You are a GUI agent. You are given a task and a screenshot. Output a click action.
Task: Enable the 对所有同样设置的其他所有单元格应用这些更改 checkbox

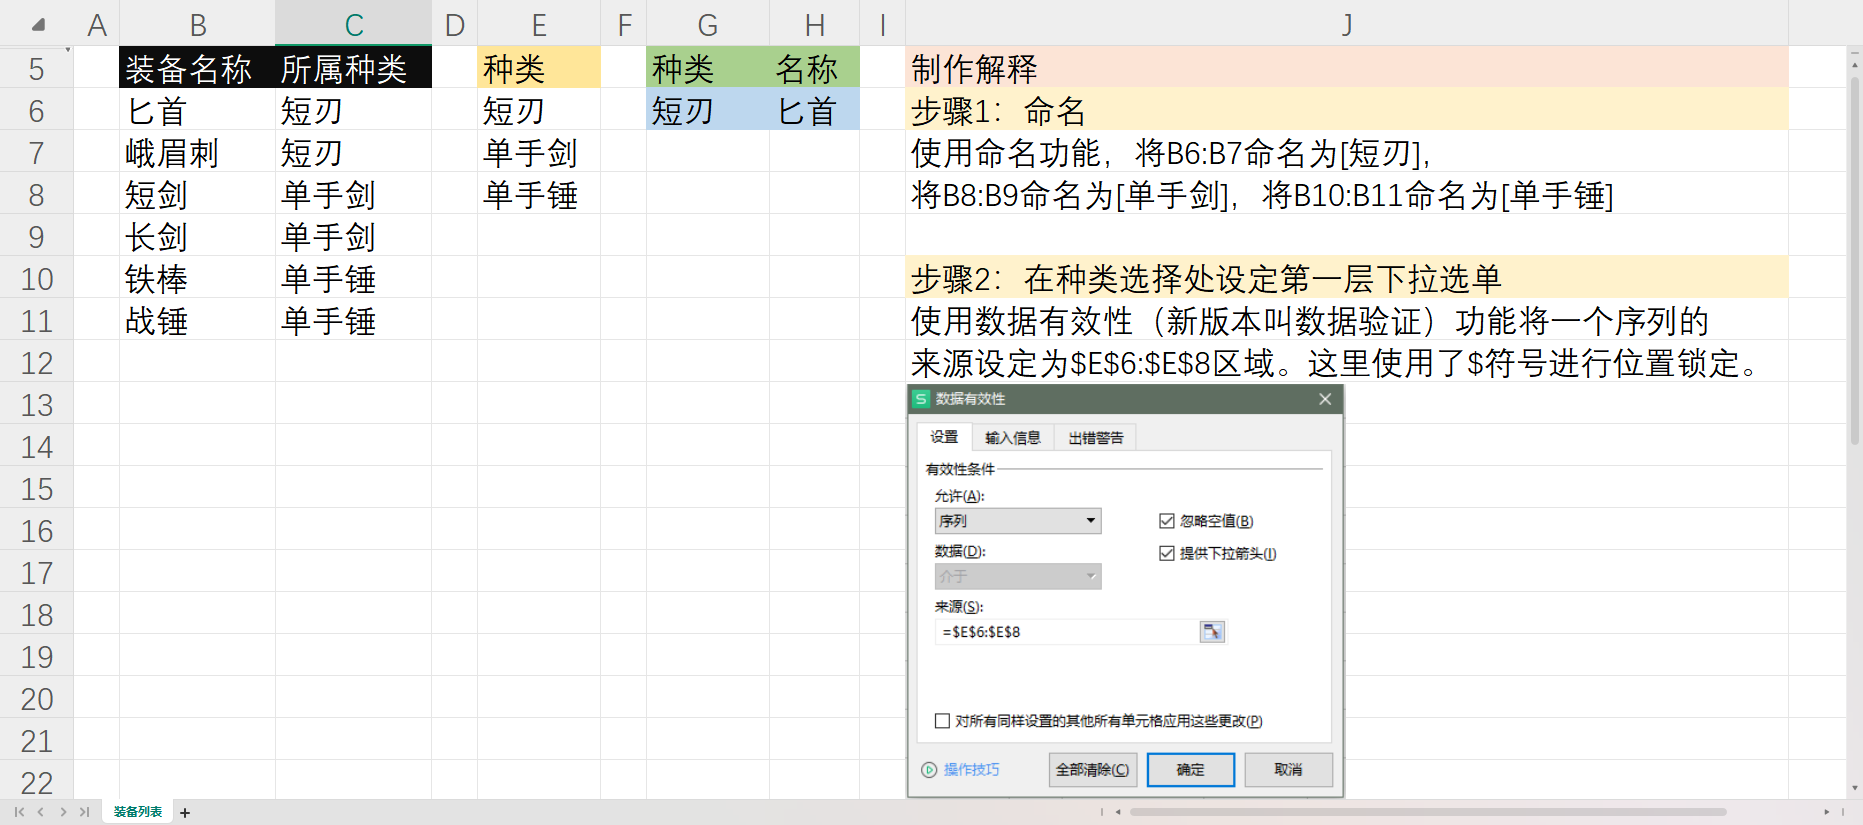(x=942, y=721)
